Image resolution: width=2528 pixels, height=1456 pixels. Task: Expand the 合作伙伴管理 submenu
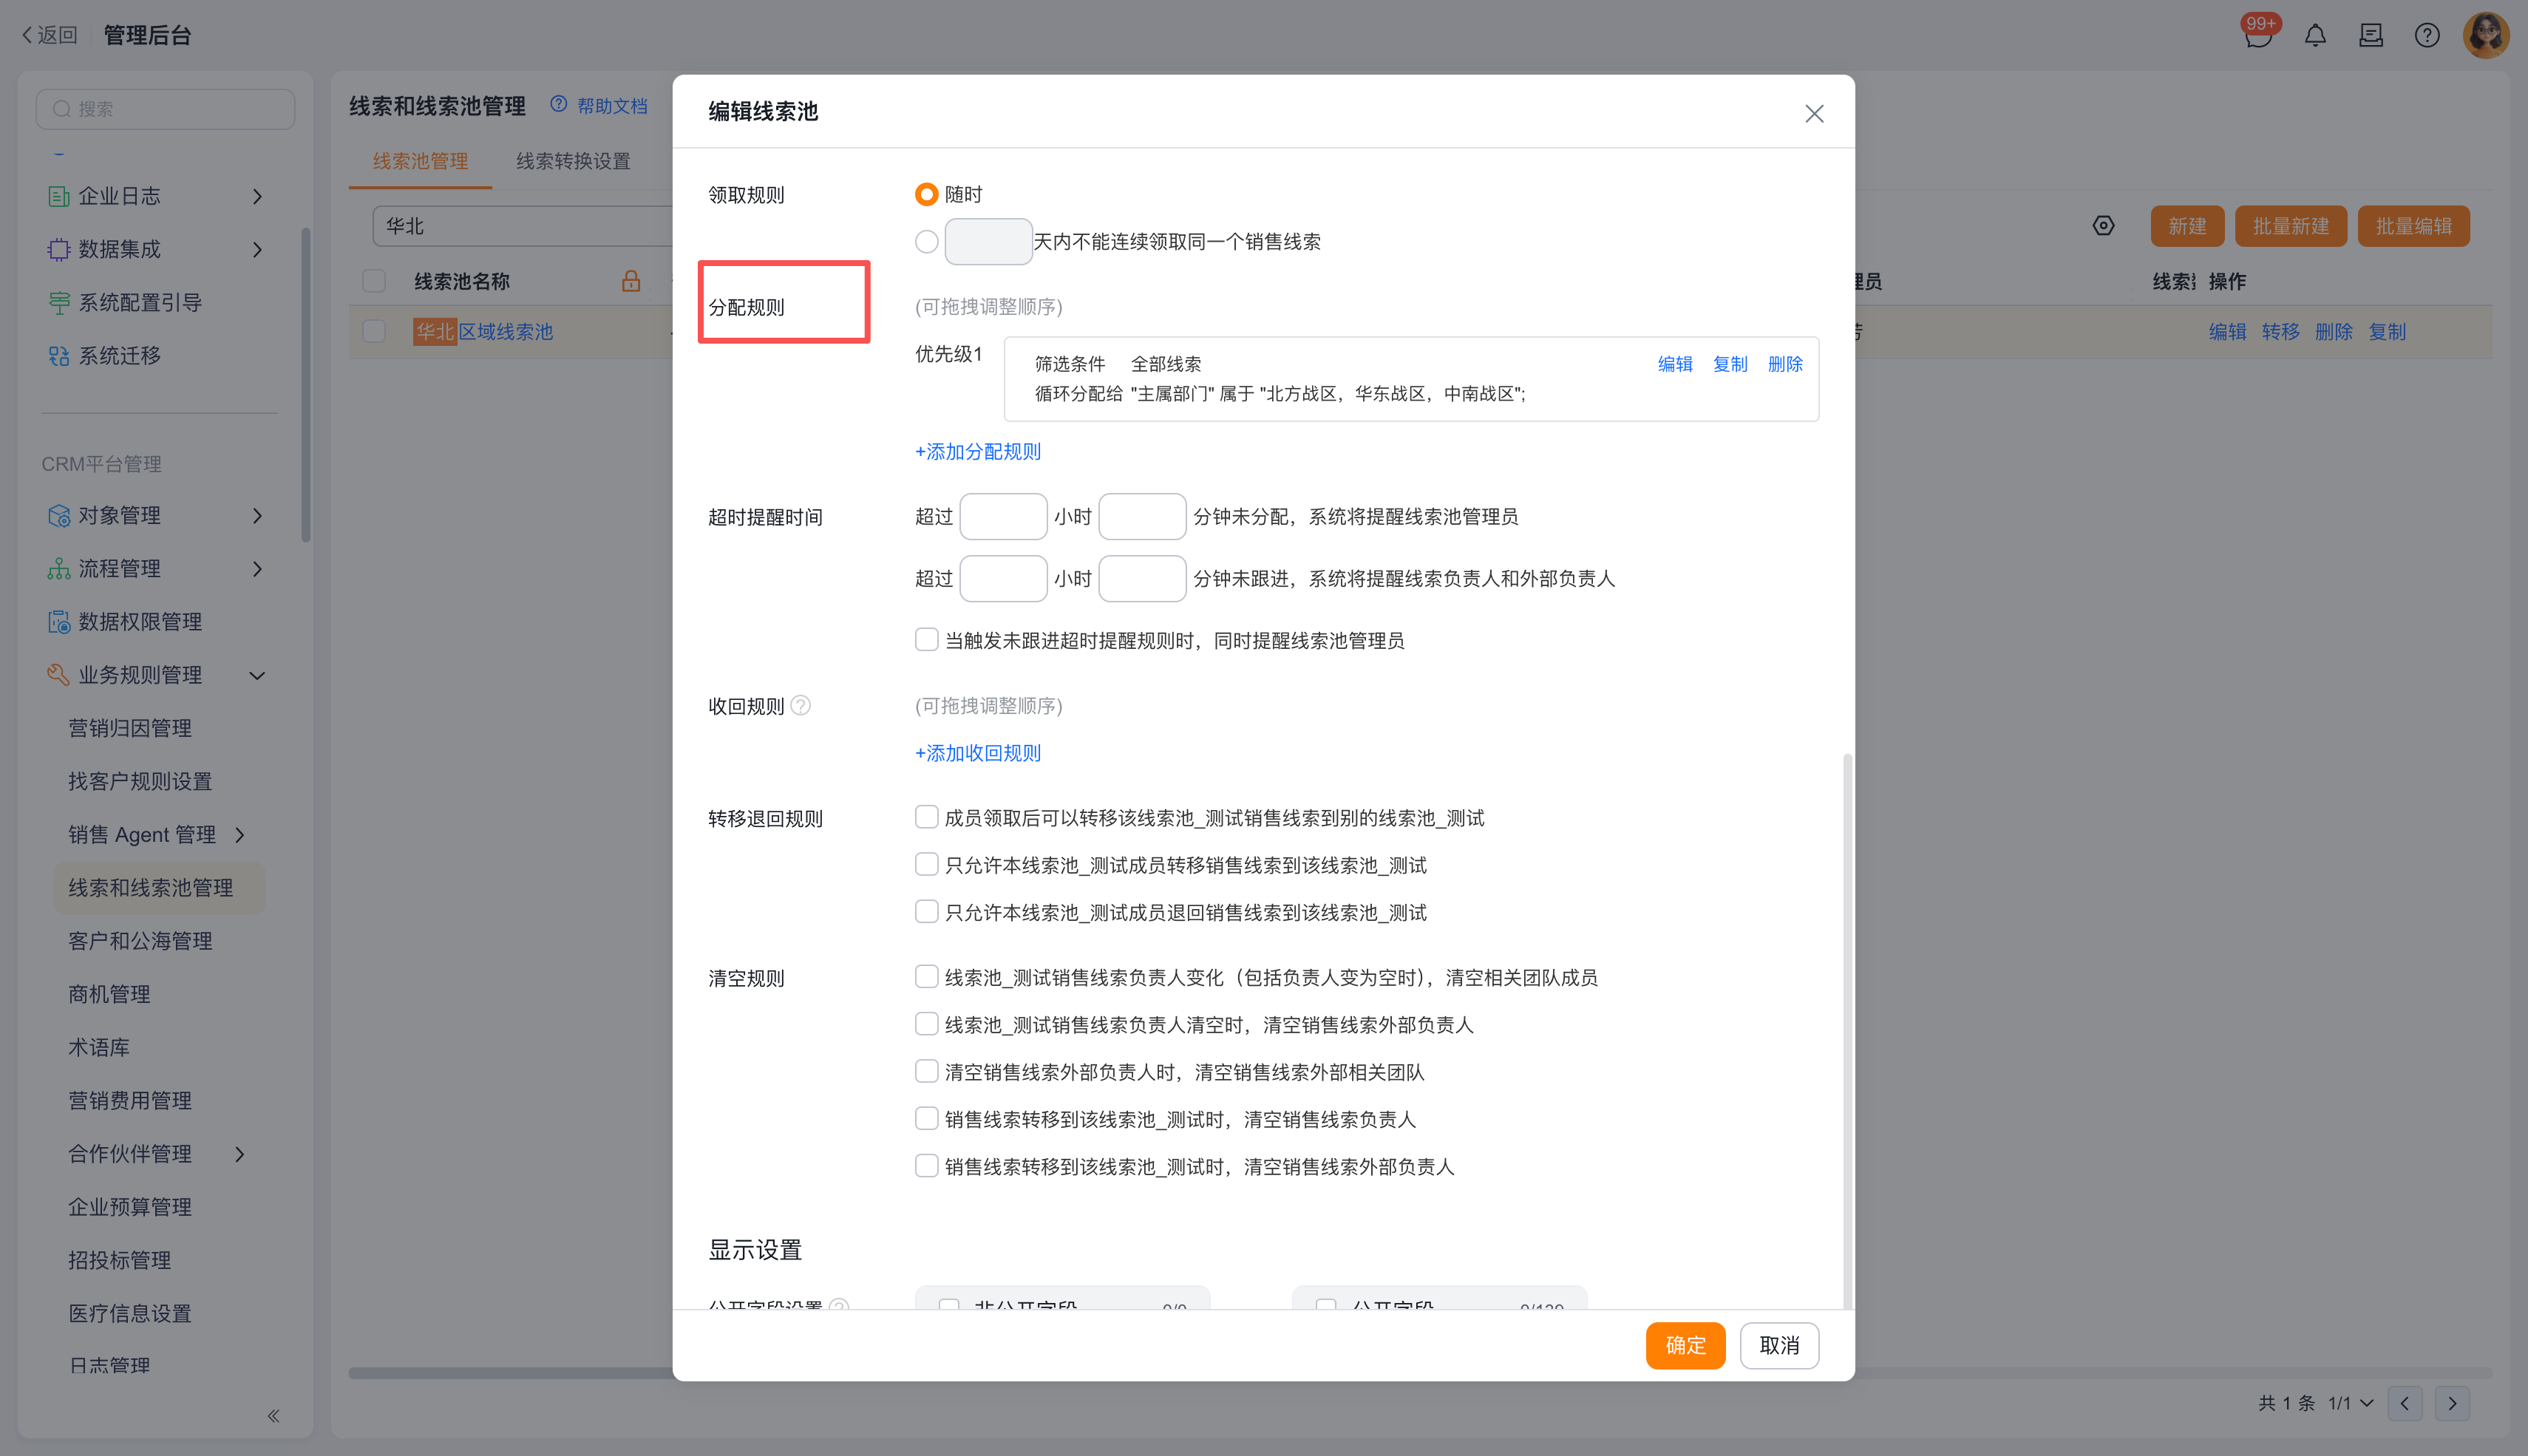tap(240, 1154)
